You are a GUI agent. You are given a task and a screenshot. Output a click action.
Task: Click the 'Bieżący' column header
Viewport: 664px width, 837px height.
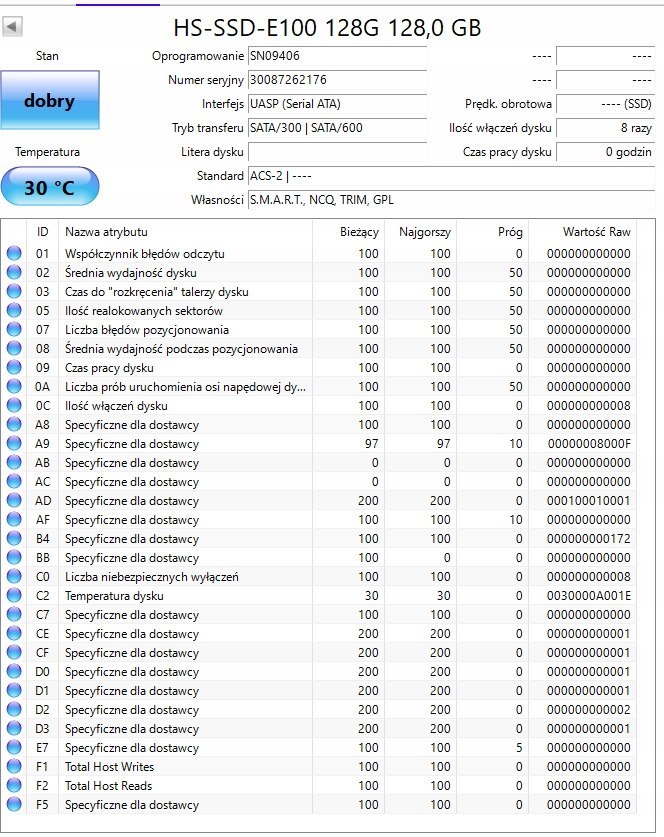click(359, 232)
